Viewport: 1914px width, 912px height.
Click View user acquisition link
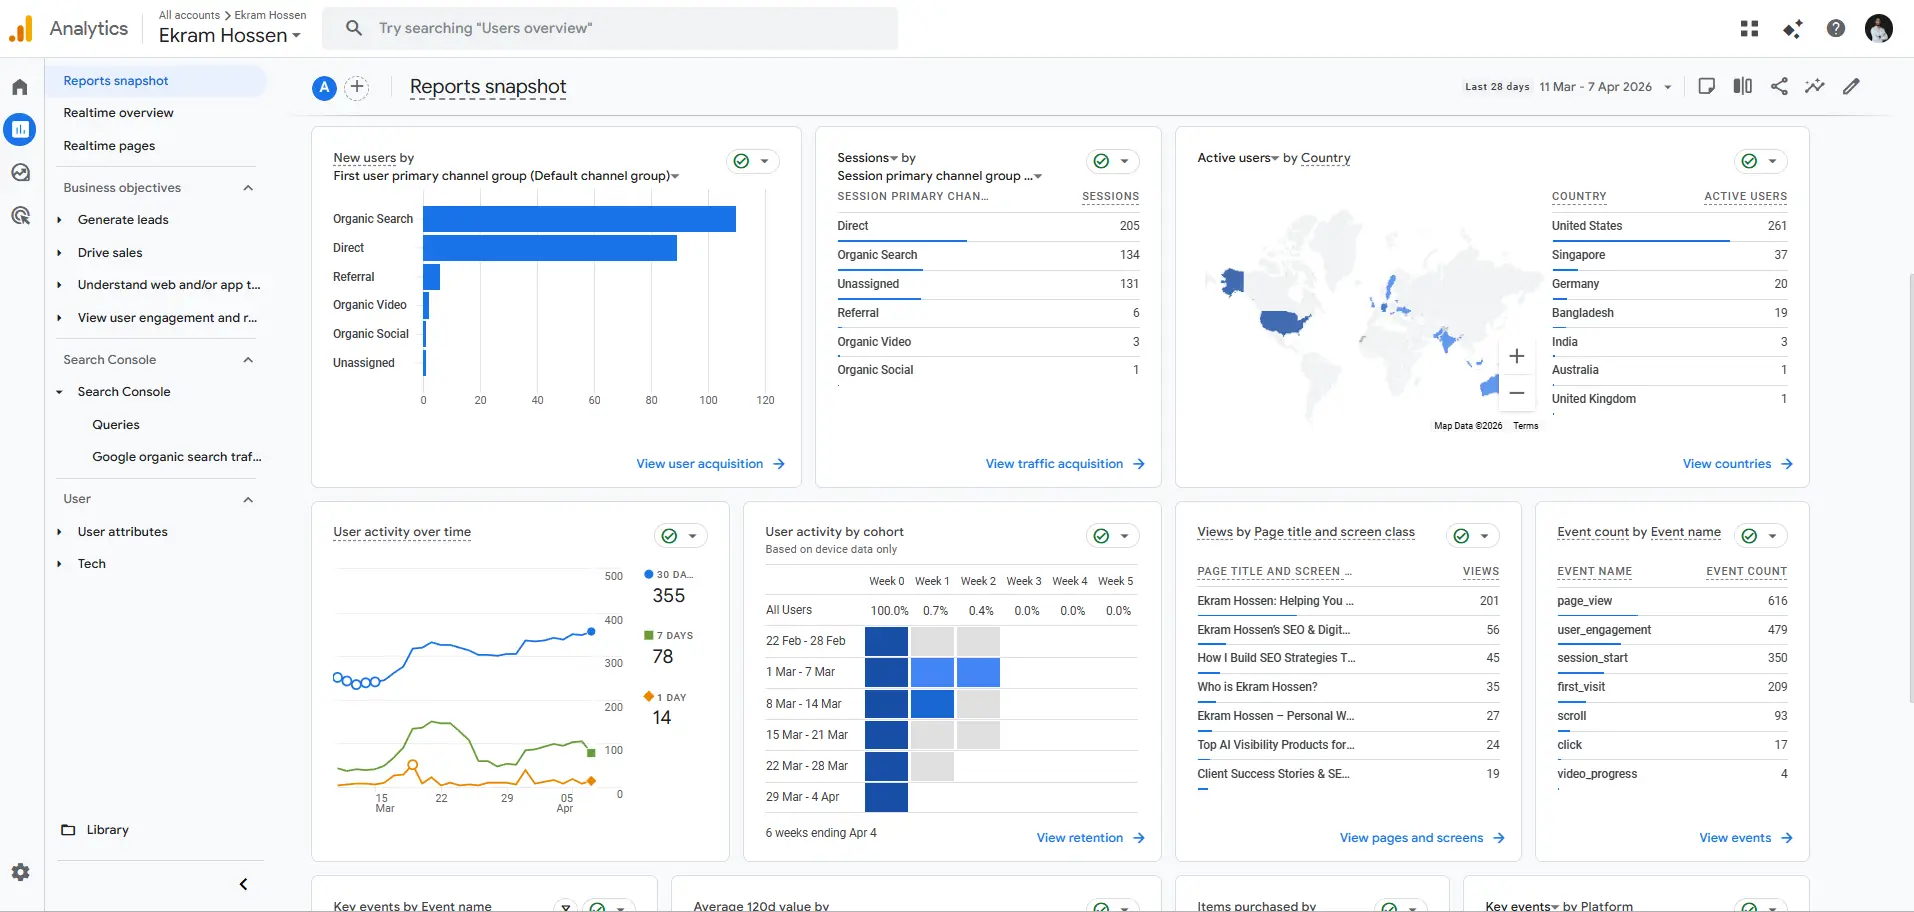710,464
